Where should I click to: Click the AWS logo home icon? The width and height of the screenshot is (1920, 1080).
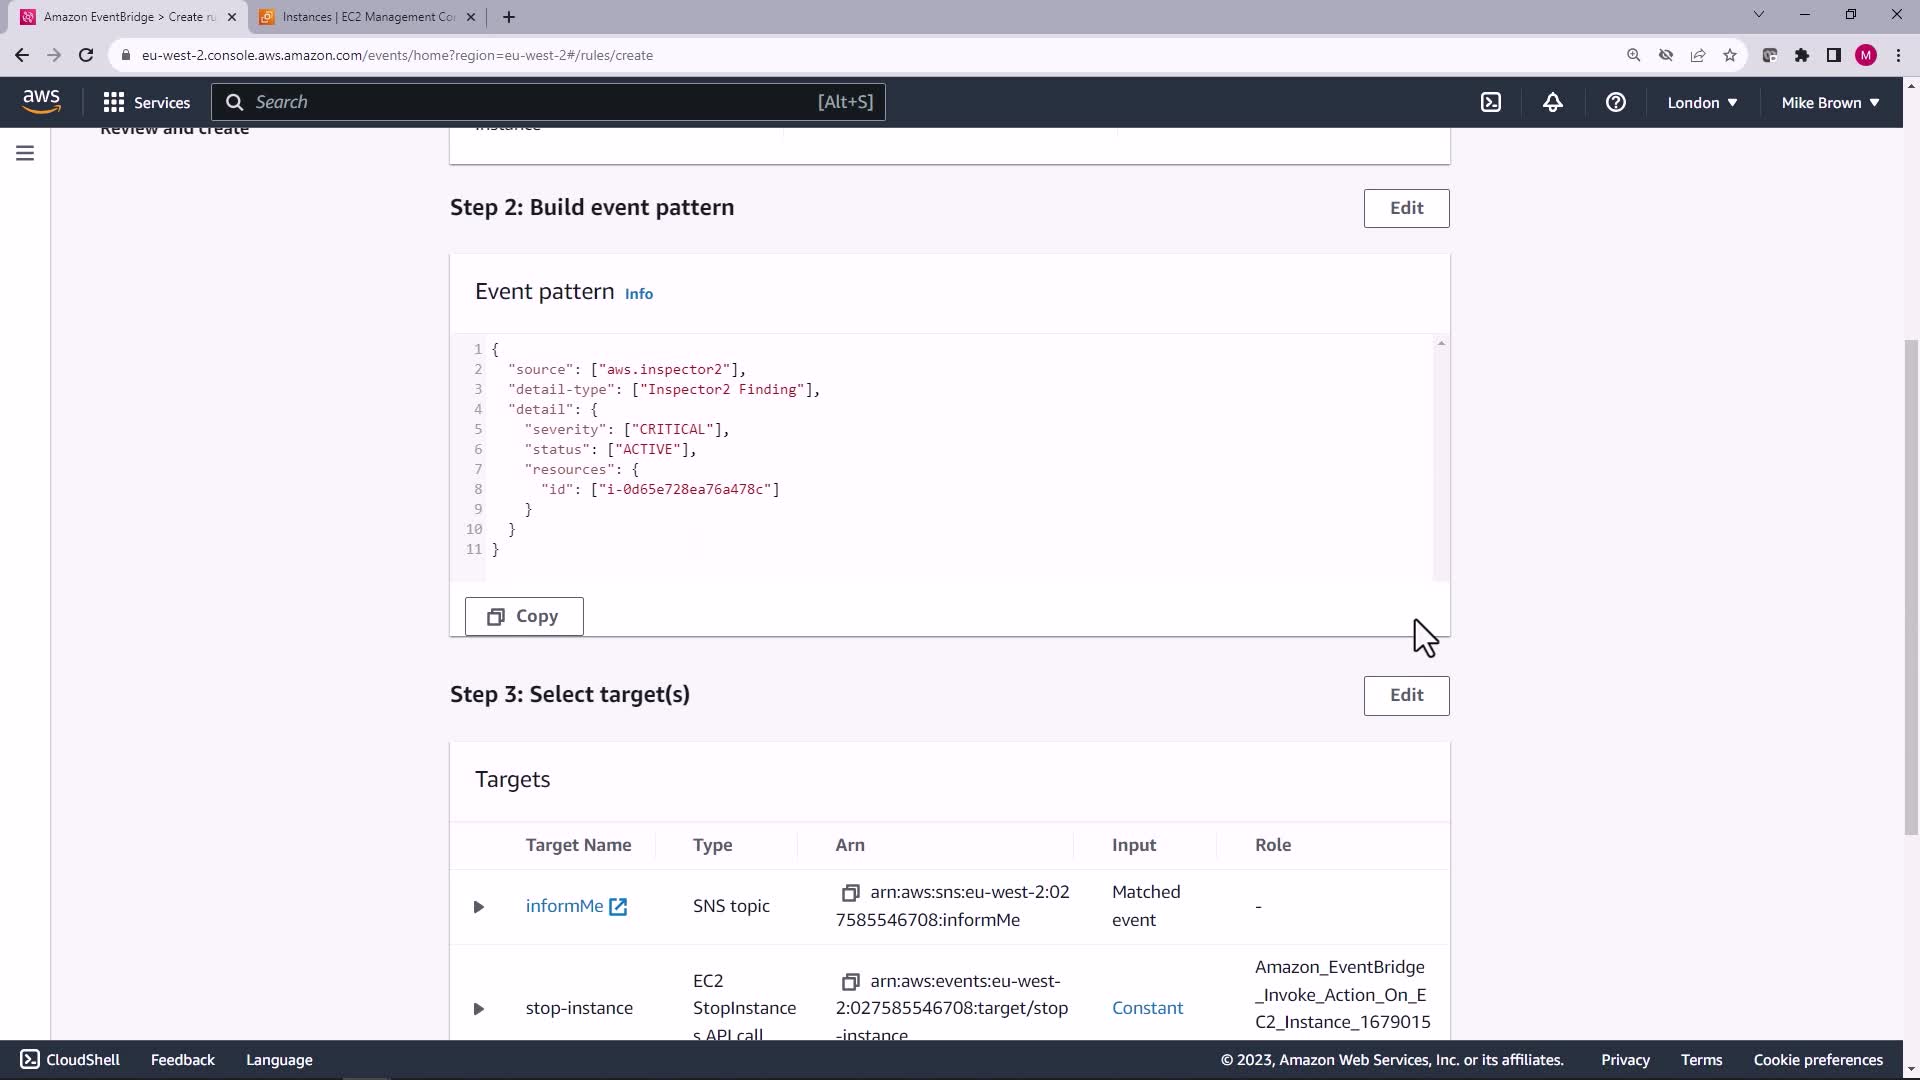click(x=41, y=101)
